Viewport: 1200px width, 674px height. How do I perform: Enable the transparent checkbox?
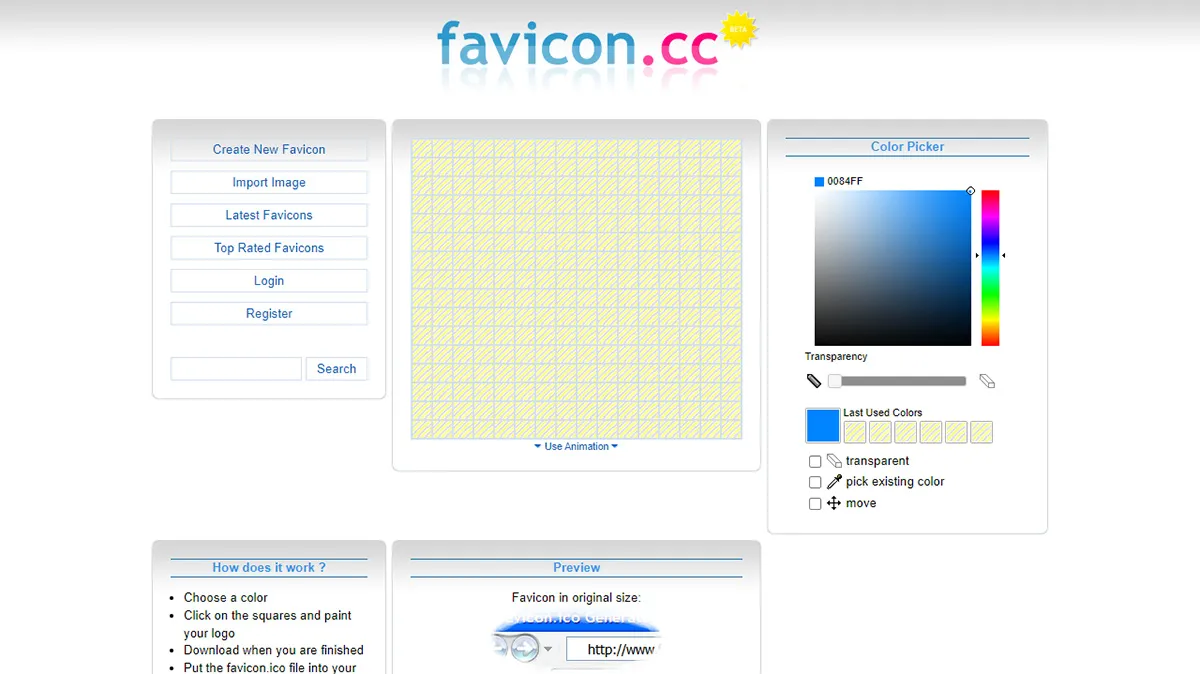pos(815,461)
